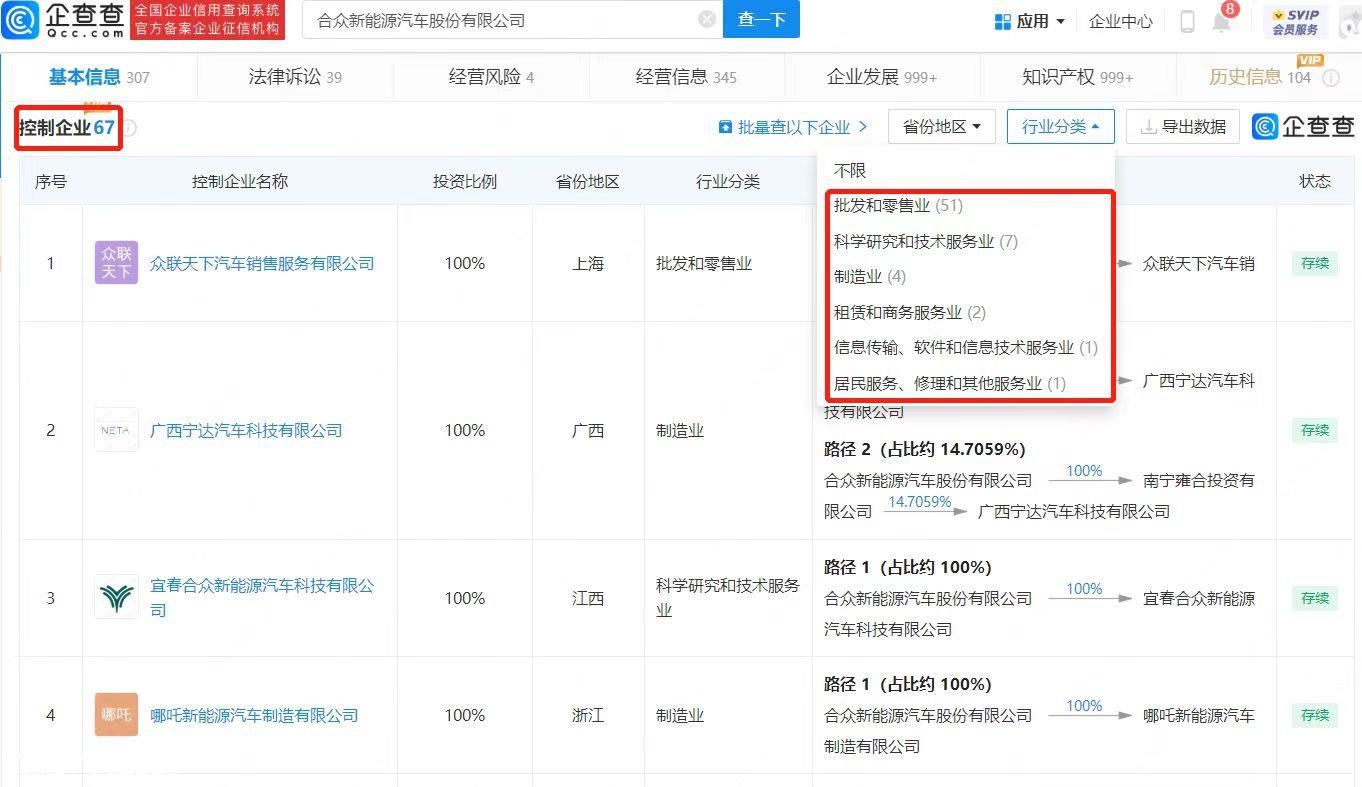The height and width of the screenshot is (787, 1362).
Task: Select 科学研究和技术服务业 (7) option
Action: [x=926, y=241]
